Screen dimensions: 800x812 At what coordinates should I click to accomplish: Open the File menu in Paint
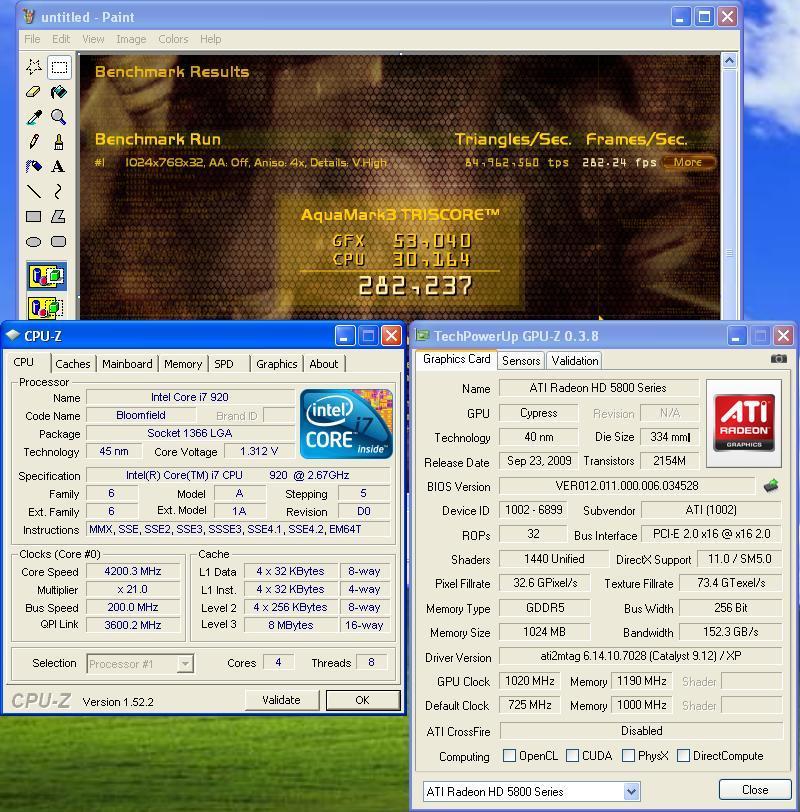point(32,39)
